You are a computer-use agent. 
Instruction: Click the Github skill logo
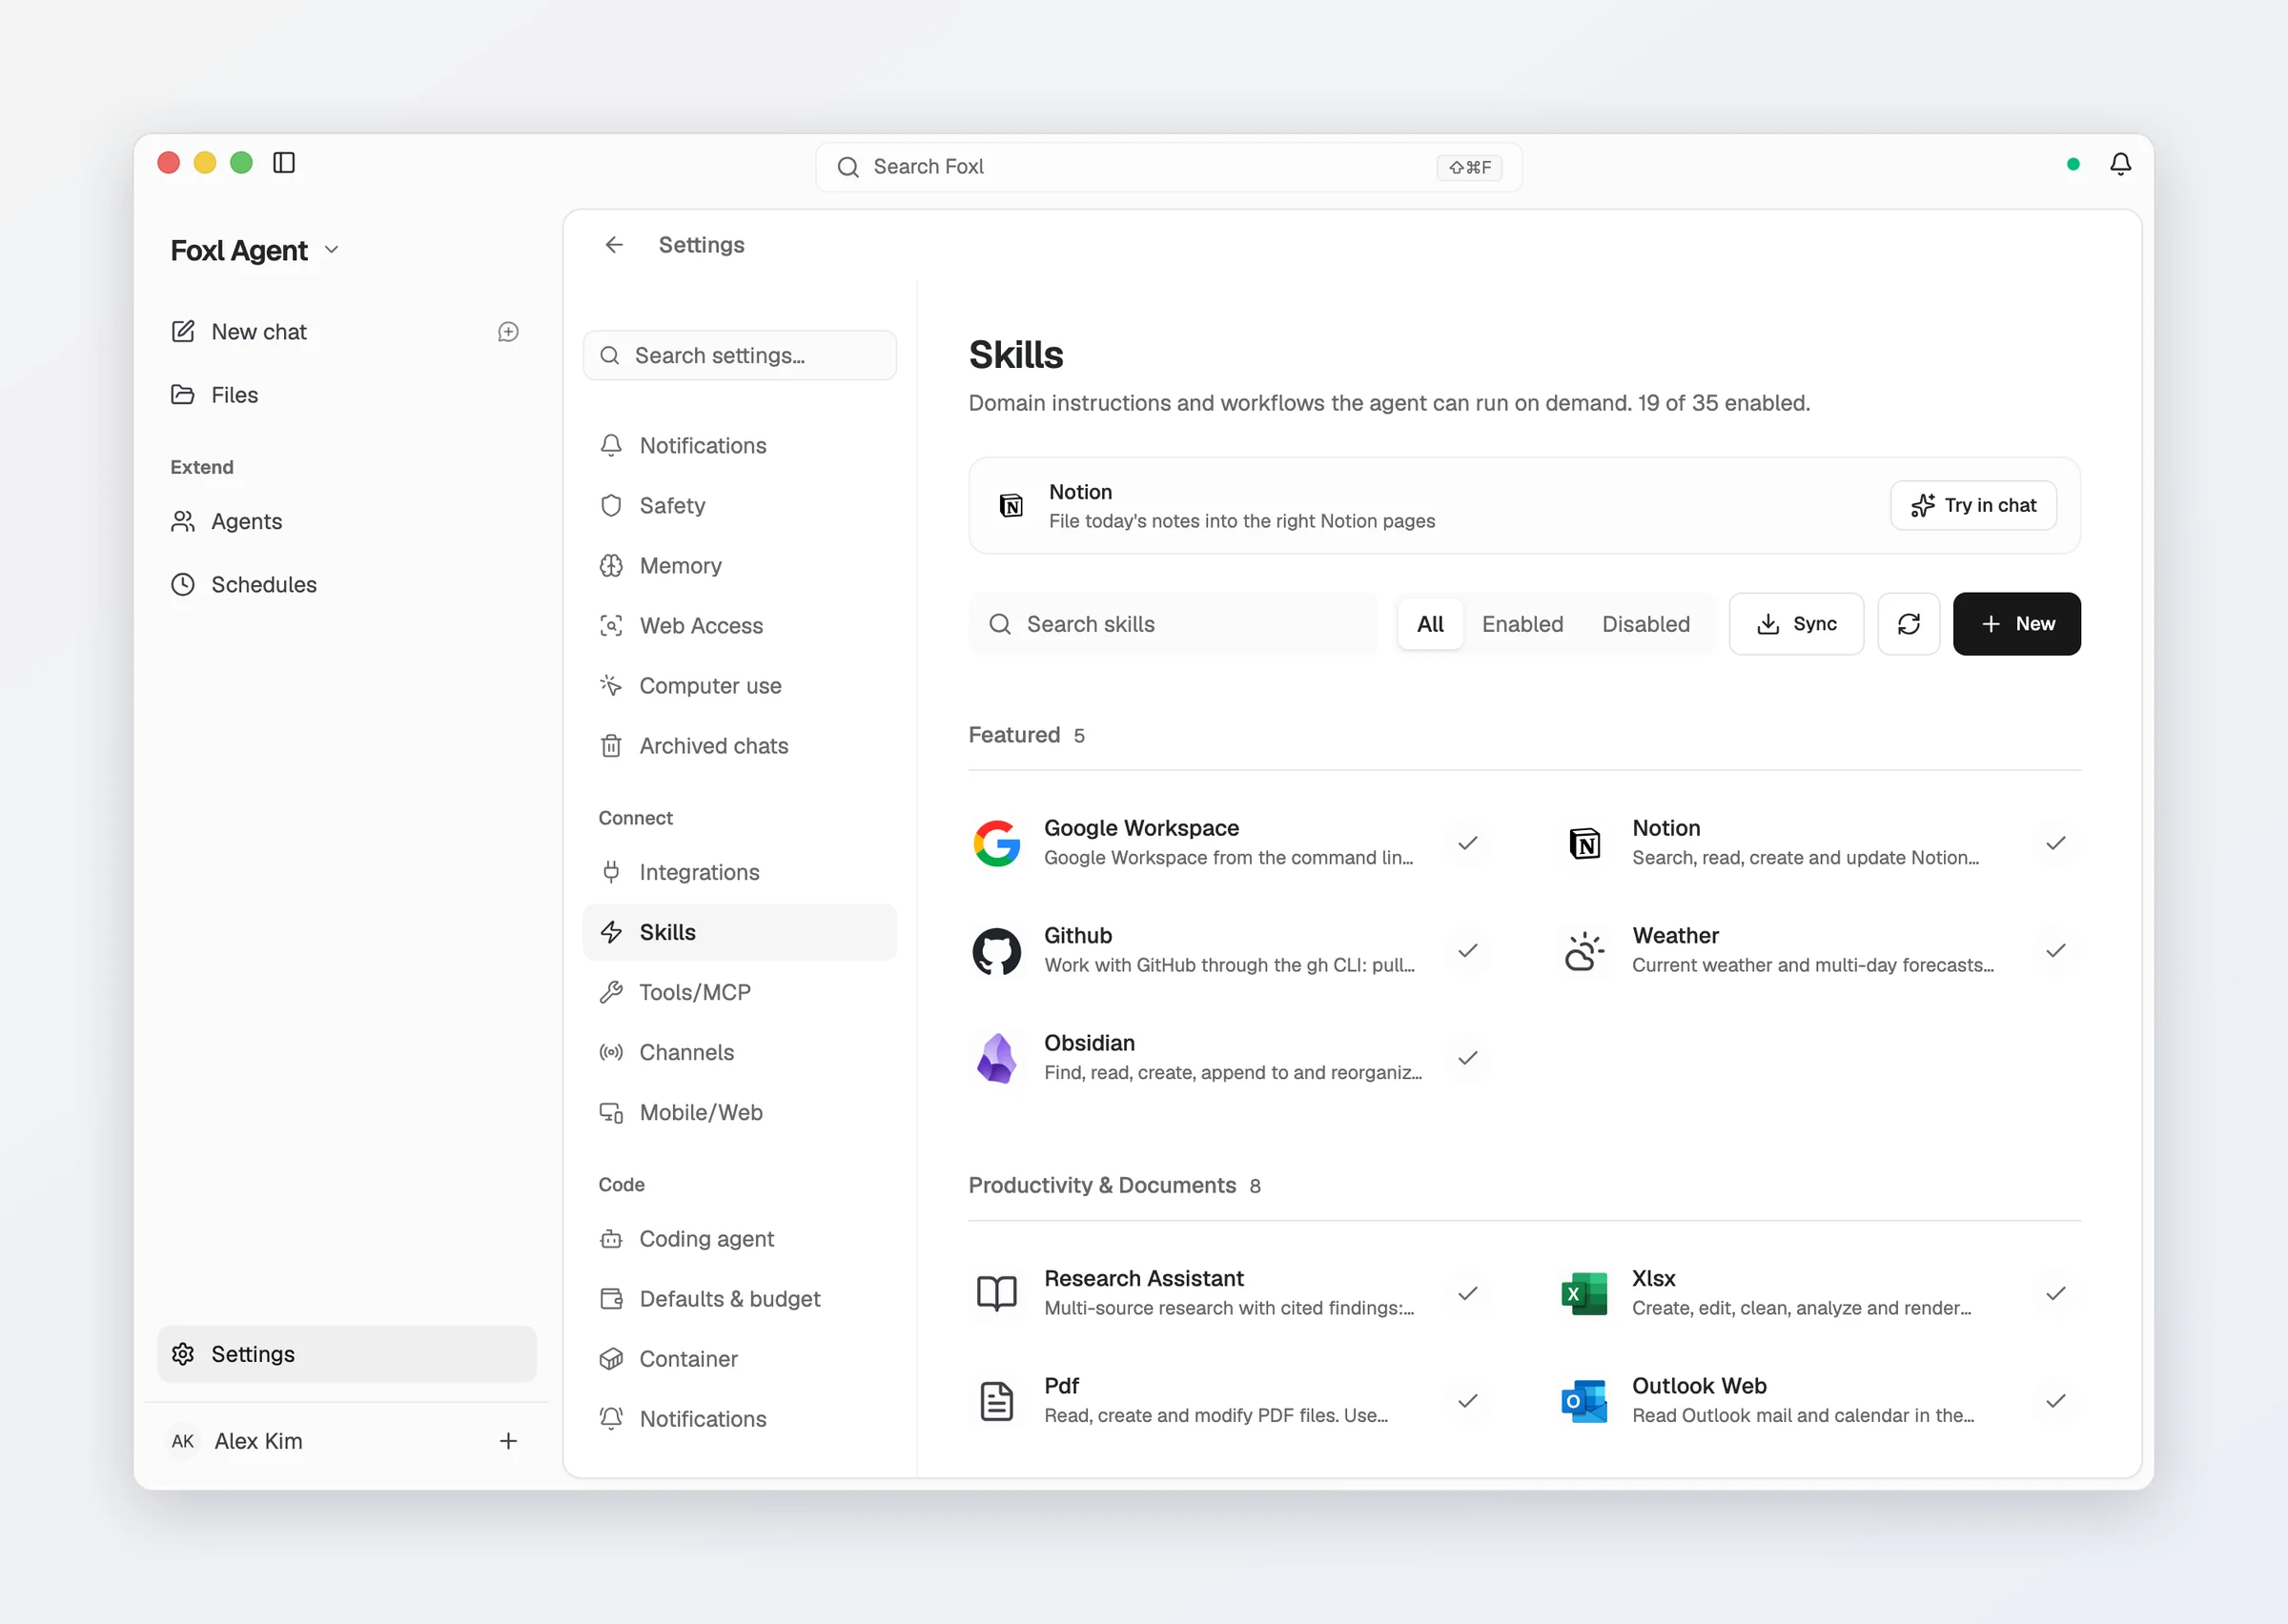pos(996,951)
